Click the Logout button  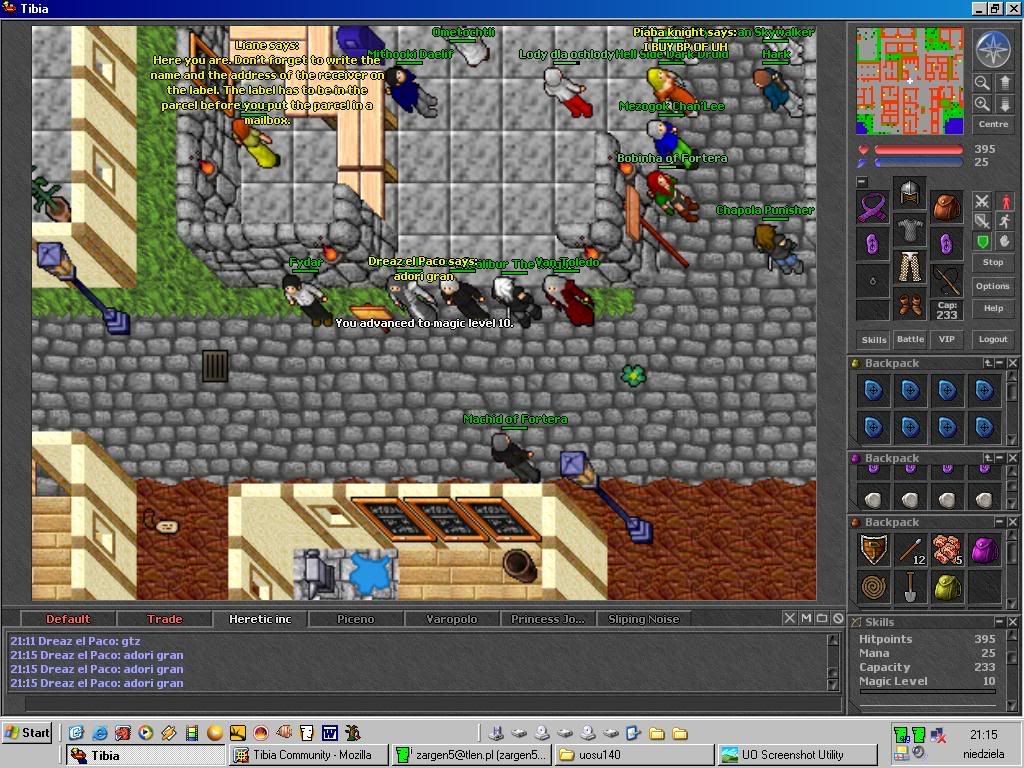(x=993, y=340)
